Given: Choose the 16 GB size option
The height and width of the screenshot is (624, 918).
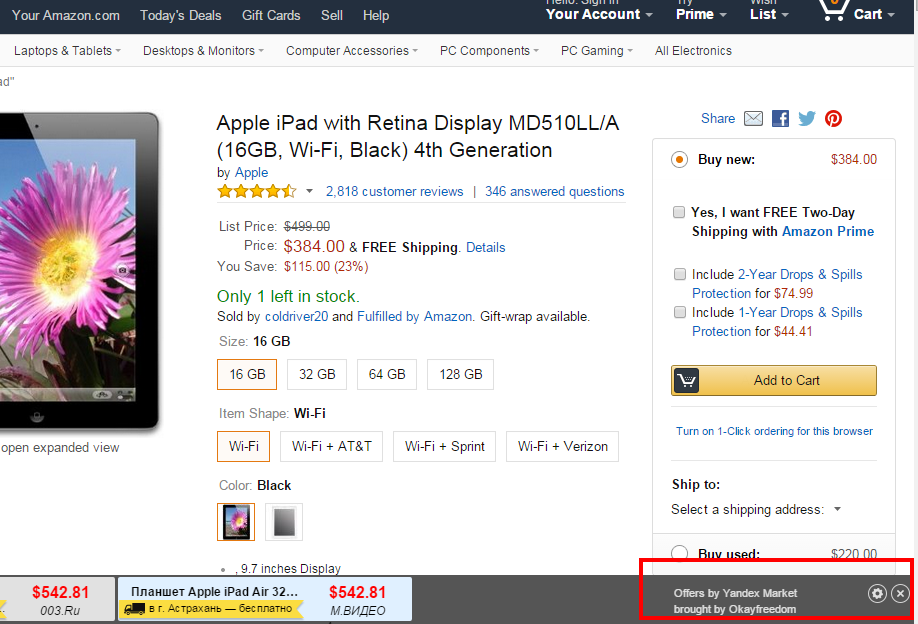Looking at the screenshot, I should (247, 374).
